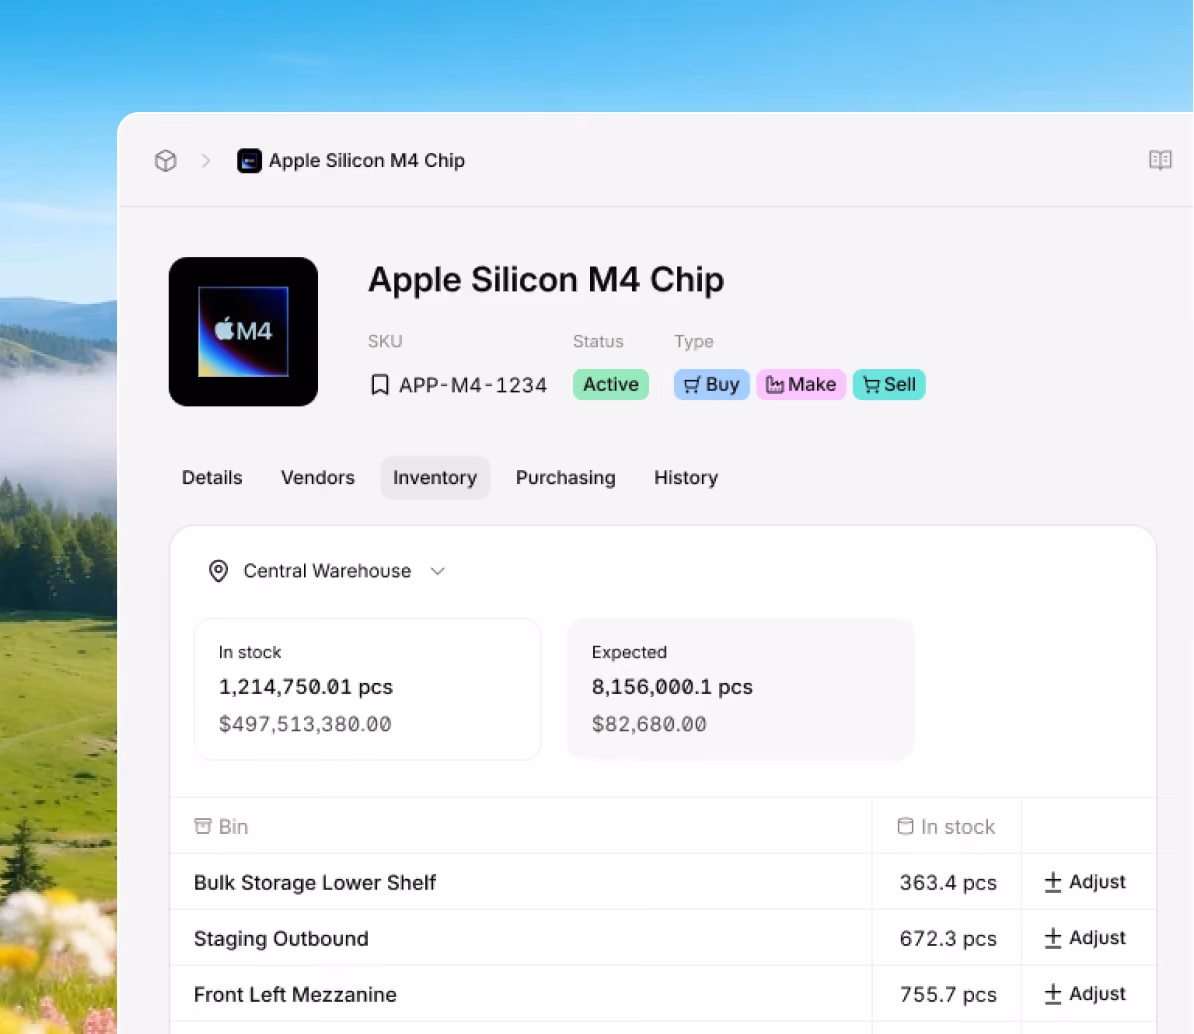
Task: Click the Active status badge
Action: click(x=611, y=385)
